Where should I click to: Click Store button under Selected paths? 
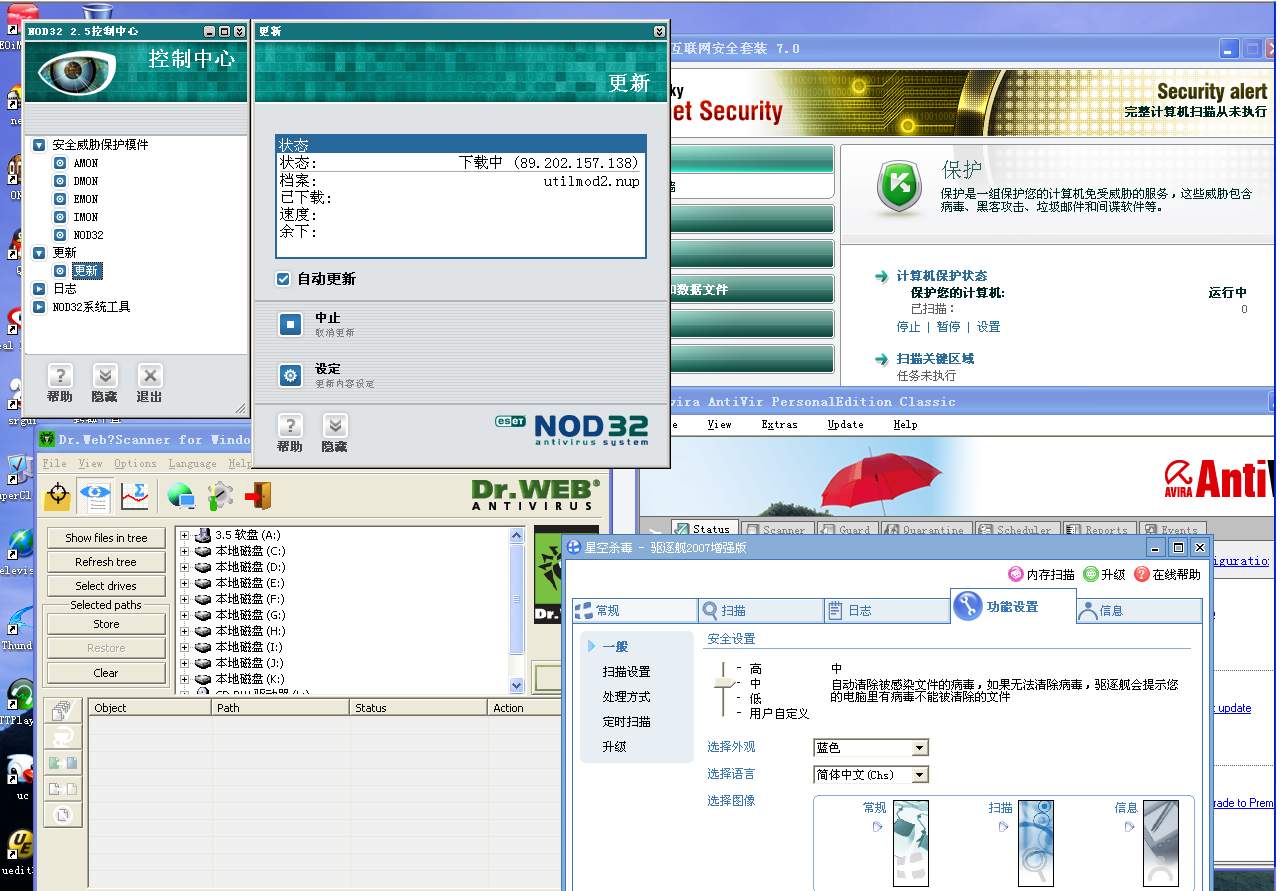pos(106,624)
